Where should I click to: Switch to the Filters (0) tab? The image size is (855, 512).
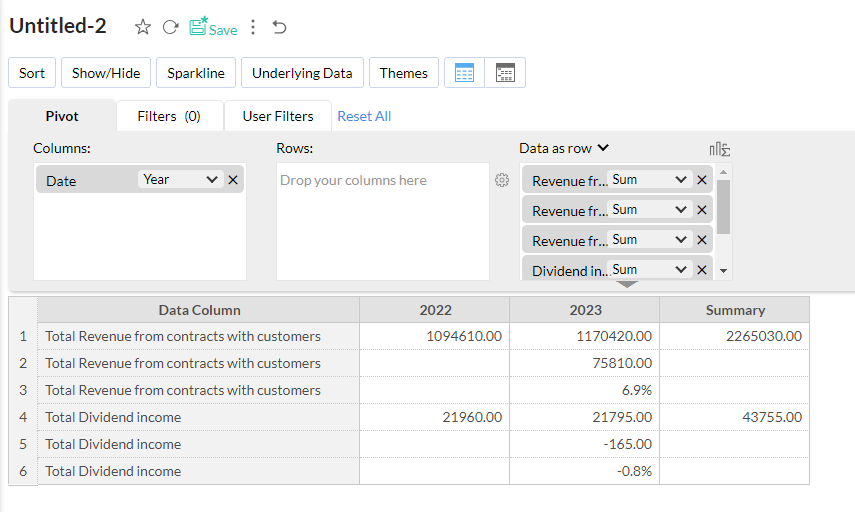click(169, 116)
